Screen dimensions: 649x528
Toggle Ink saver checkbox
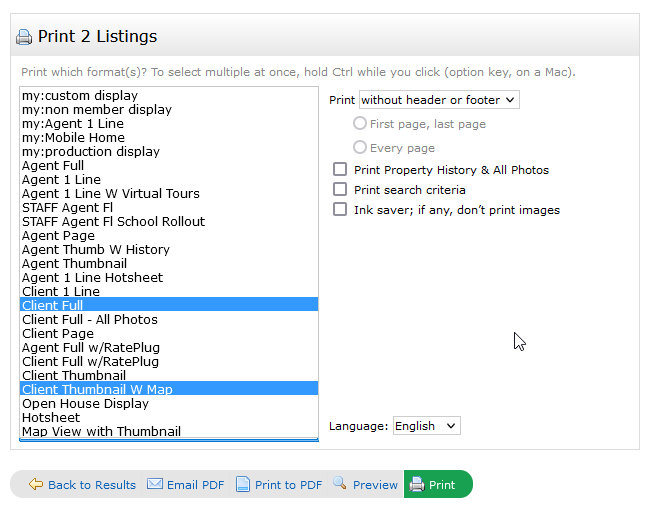point(340,209)
